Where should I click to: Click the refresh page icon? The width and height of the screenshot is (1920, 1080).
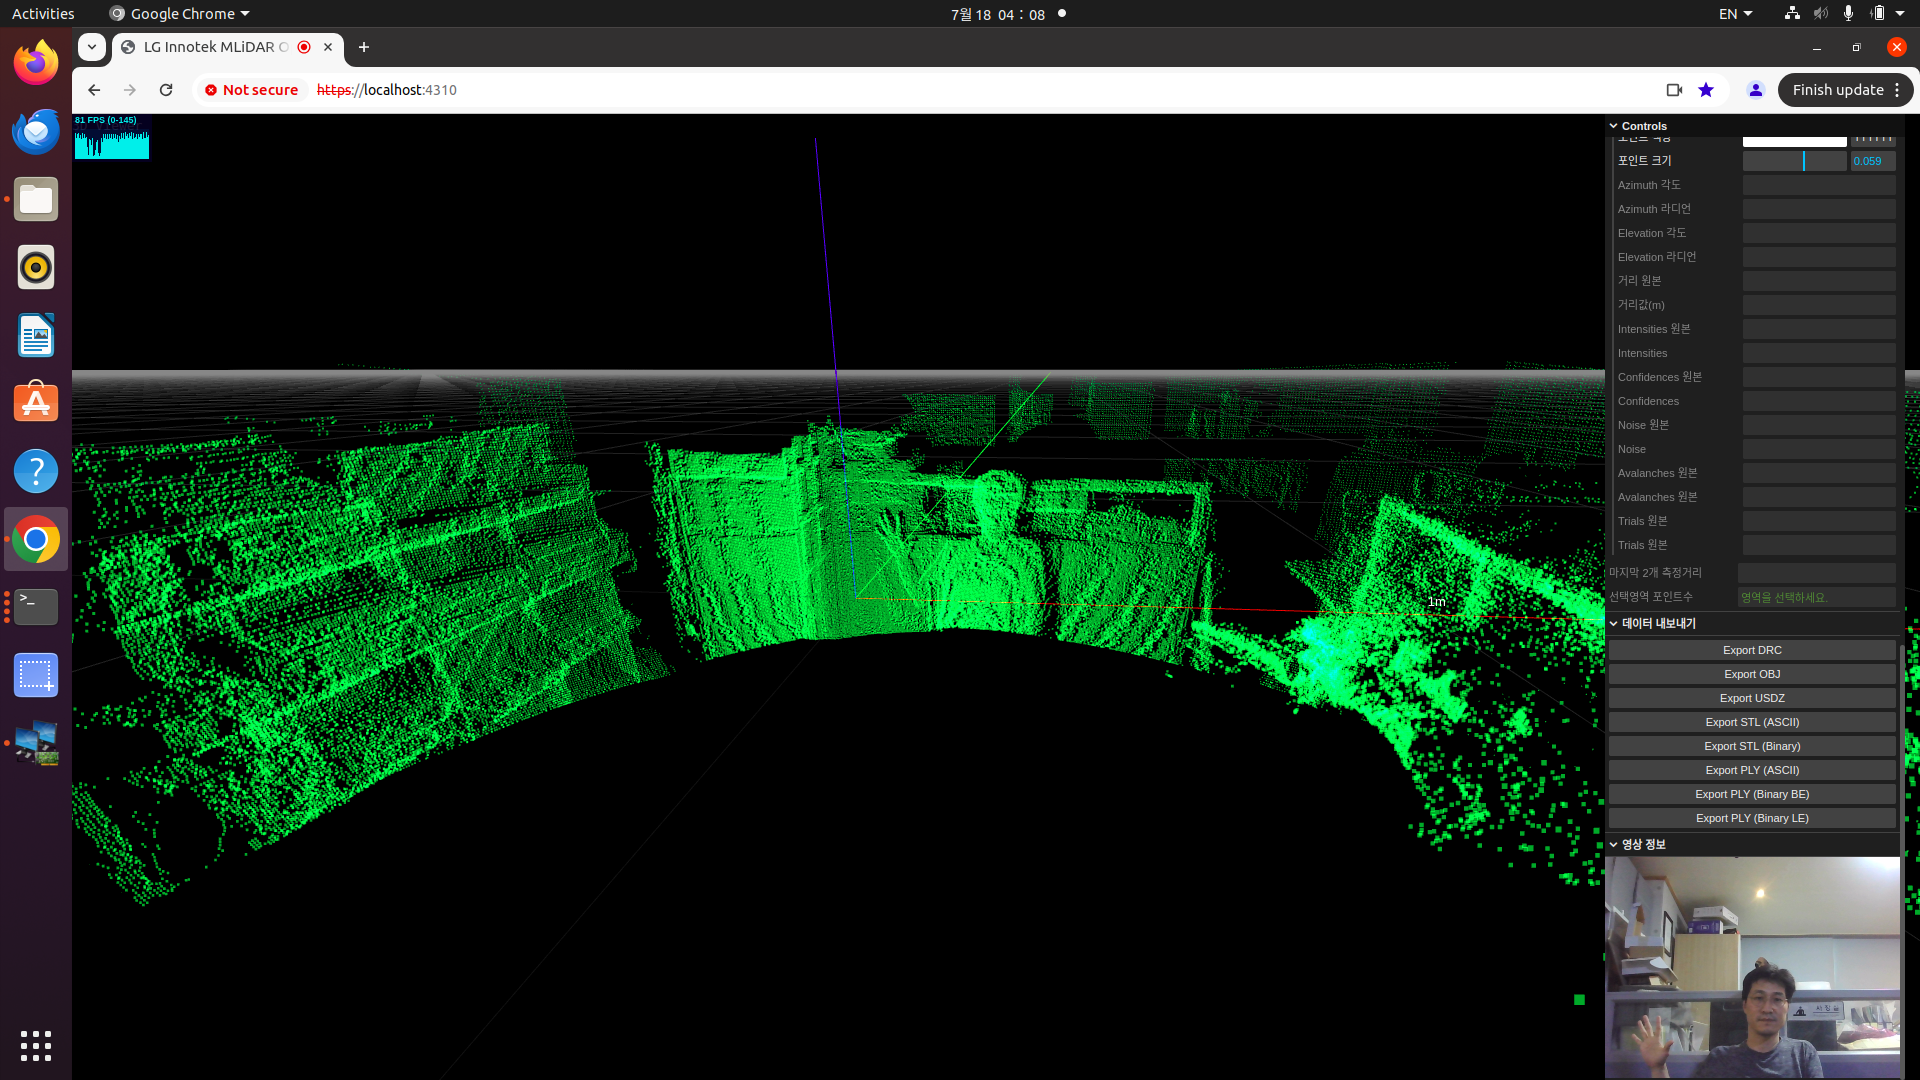(x=167, y=90)
